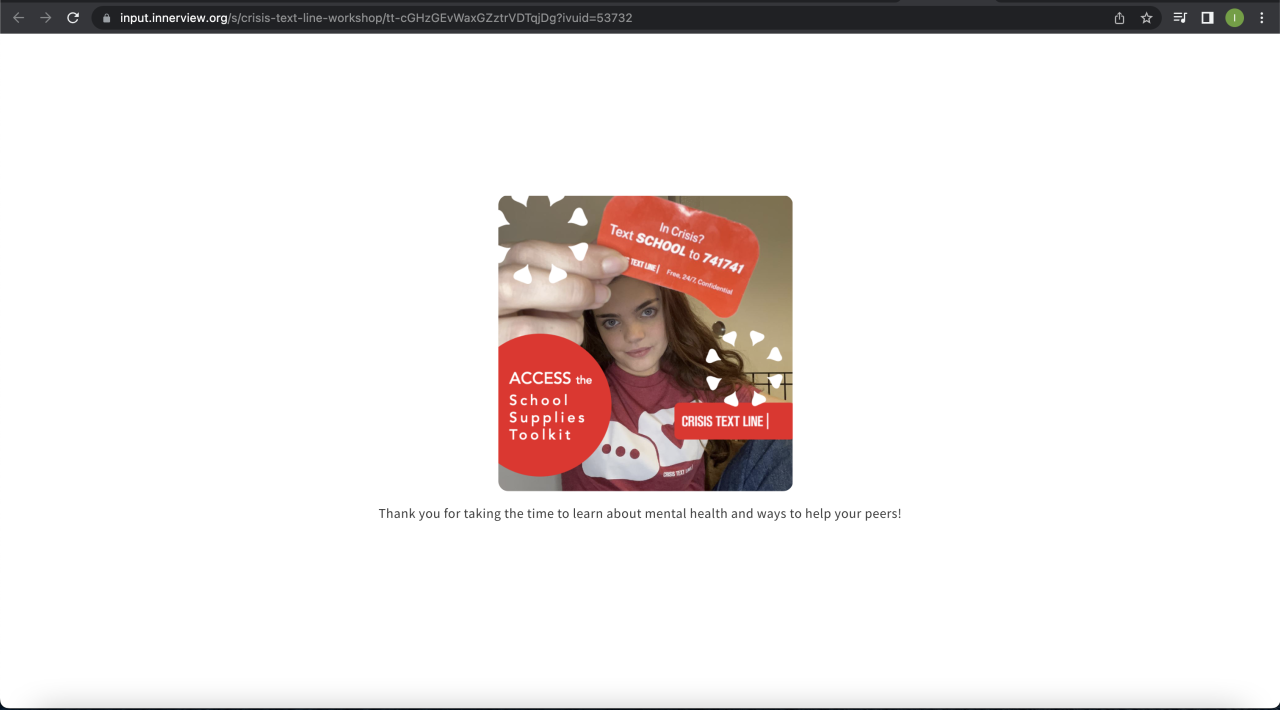Image resolution: width=1280 pixels, height=710 pixels.
Task: Open the media controls icon in toolbar
Action: pos(1180,18)
